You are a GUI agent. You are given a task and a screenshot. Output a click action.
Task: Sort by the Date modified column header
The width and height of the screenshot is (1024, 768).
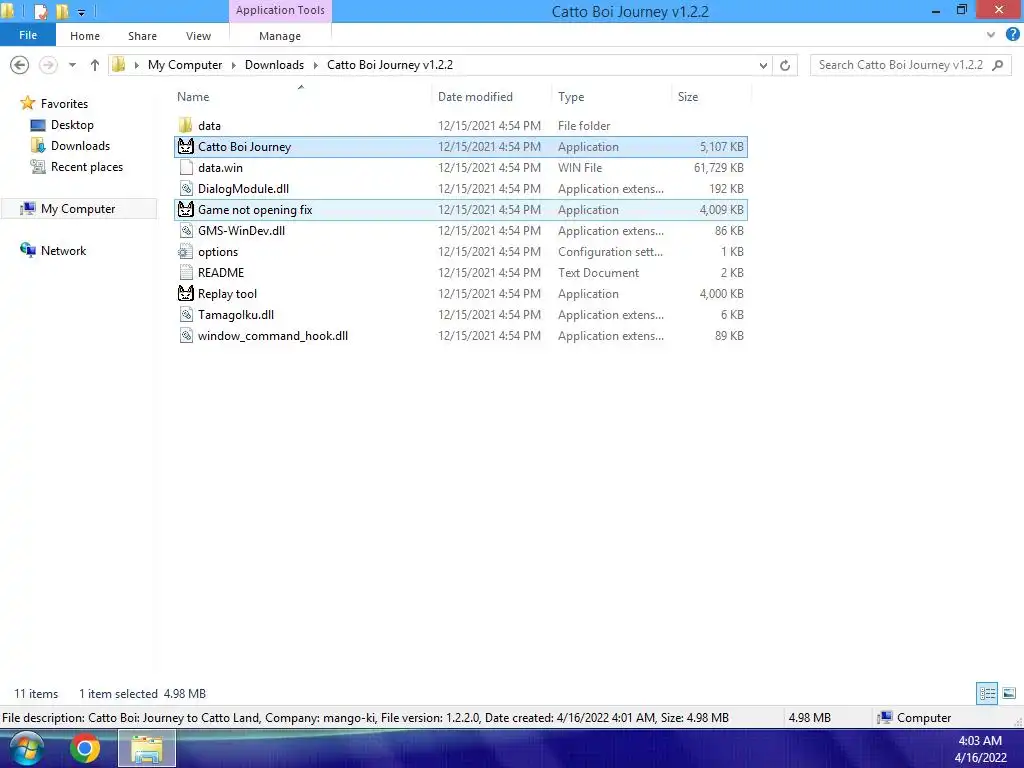pos(475,97)
